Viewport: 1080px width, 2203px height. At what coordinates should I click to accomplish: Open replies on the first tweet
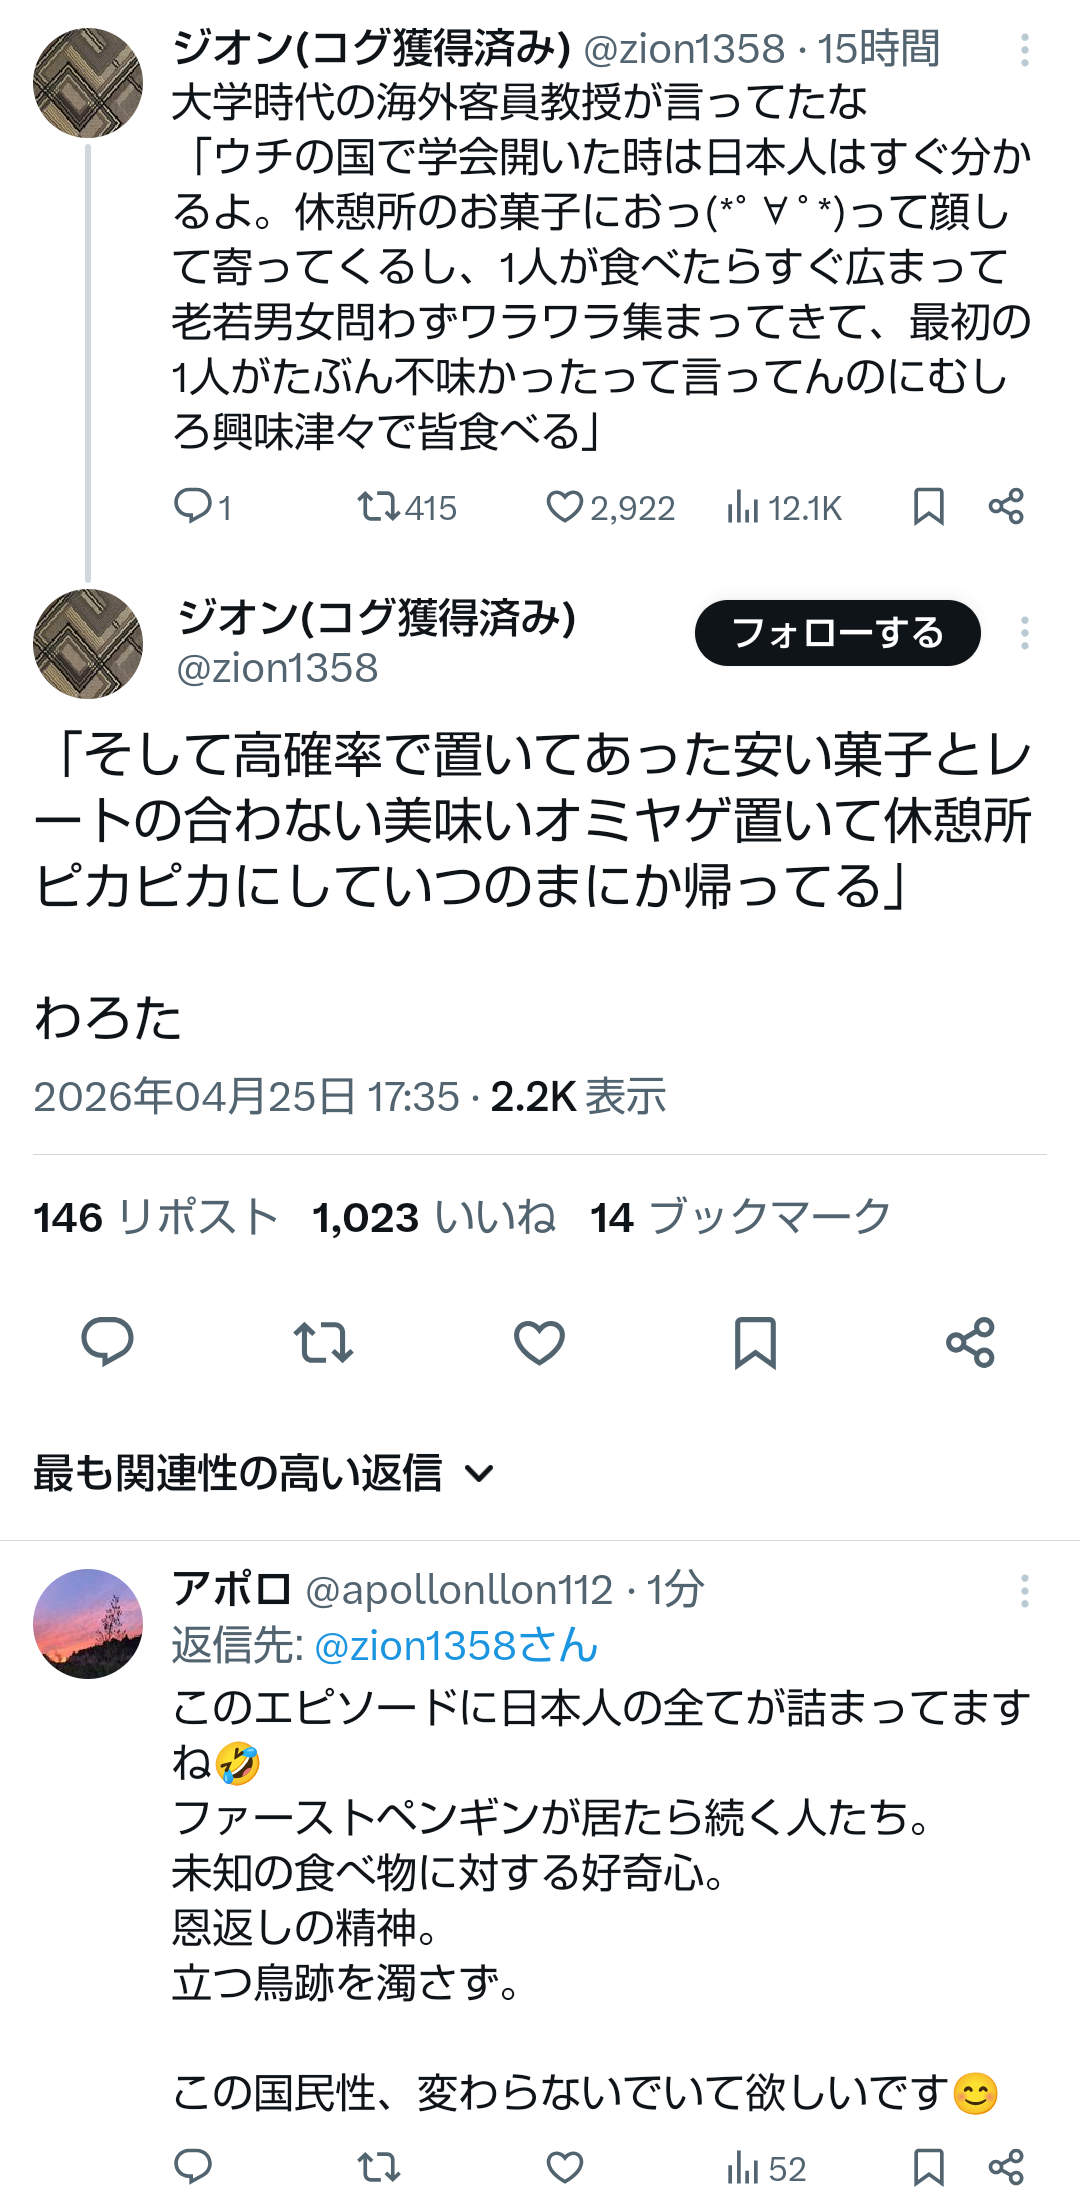click(192, 507)
